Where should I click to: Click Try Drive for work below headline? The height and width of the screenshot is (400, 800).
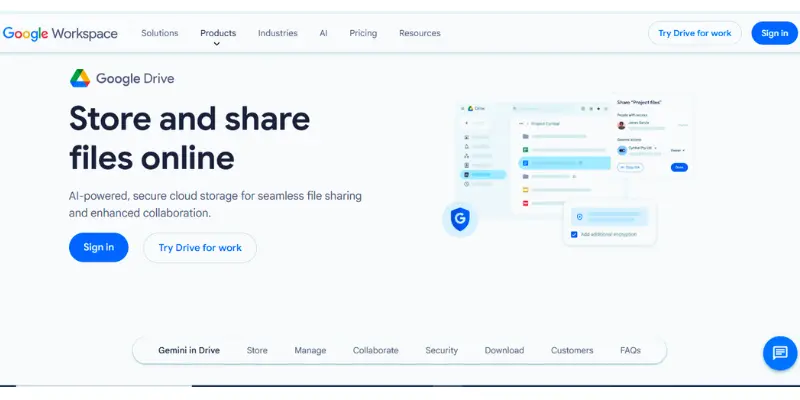tap(200, 248)
